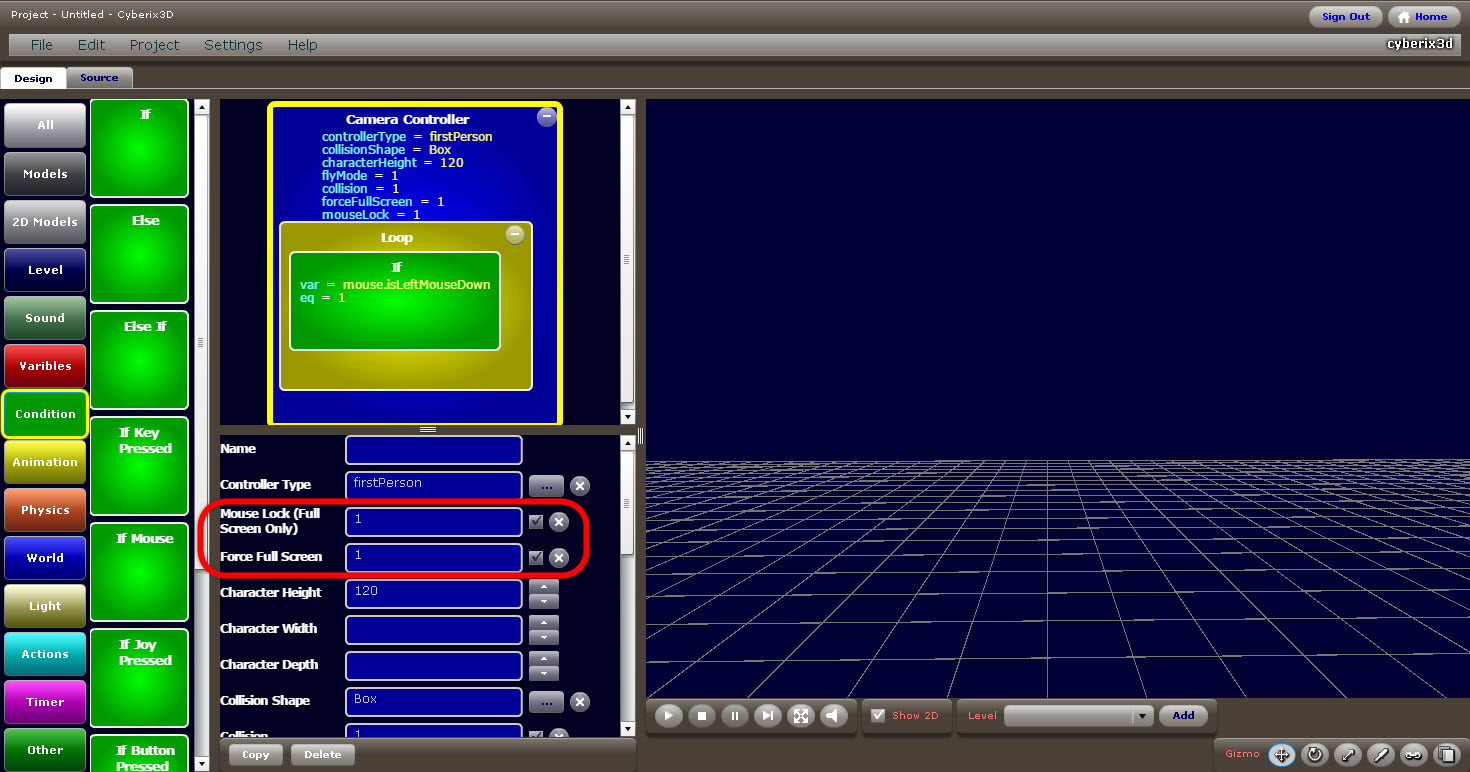This screenshot has height=772, width=1470.
Task: Select the 2D Models category
Action: (45, 222)
